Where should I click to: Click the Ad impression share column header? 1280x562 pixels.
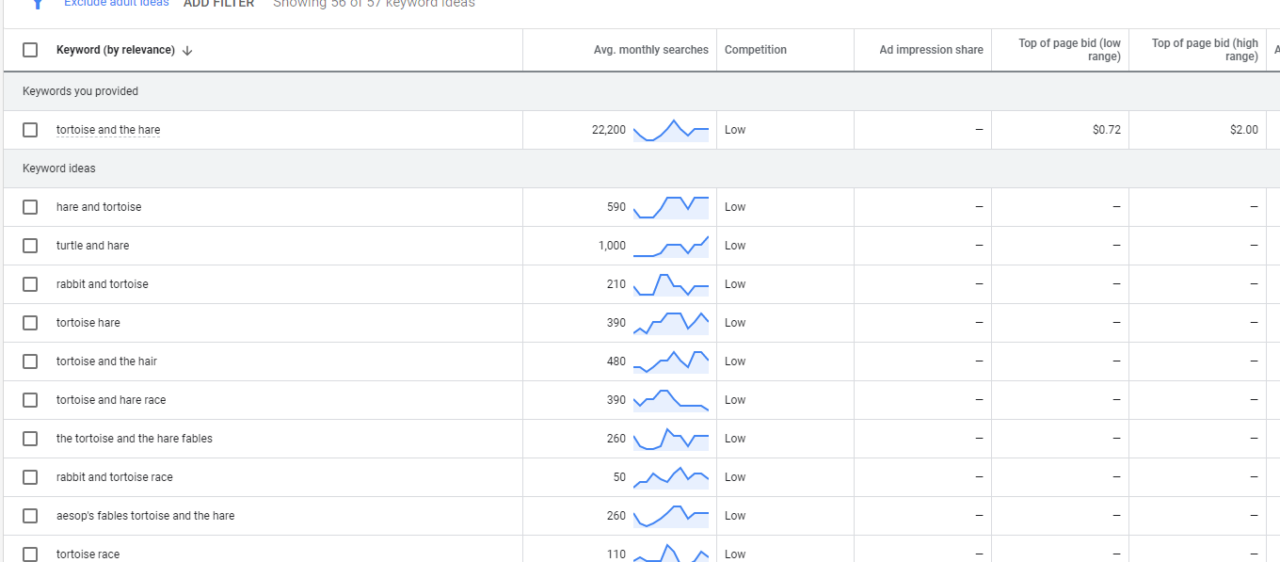click(931, 50)
